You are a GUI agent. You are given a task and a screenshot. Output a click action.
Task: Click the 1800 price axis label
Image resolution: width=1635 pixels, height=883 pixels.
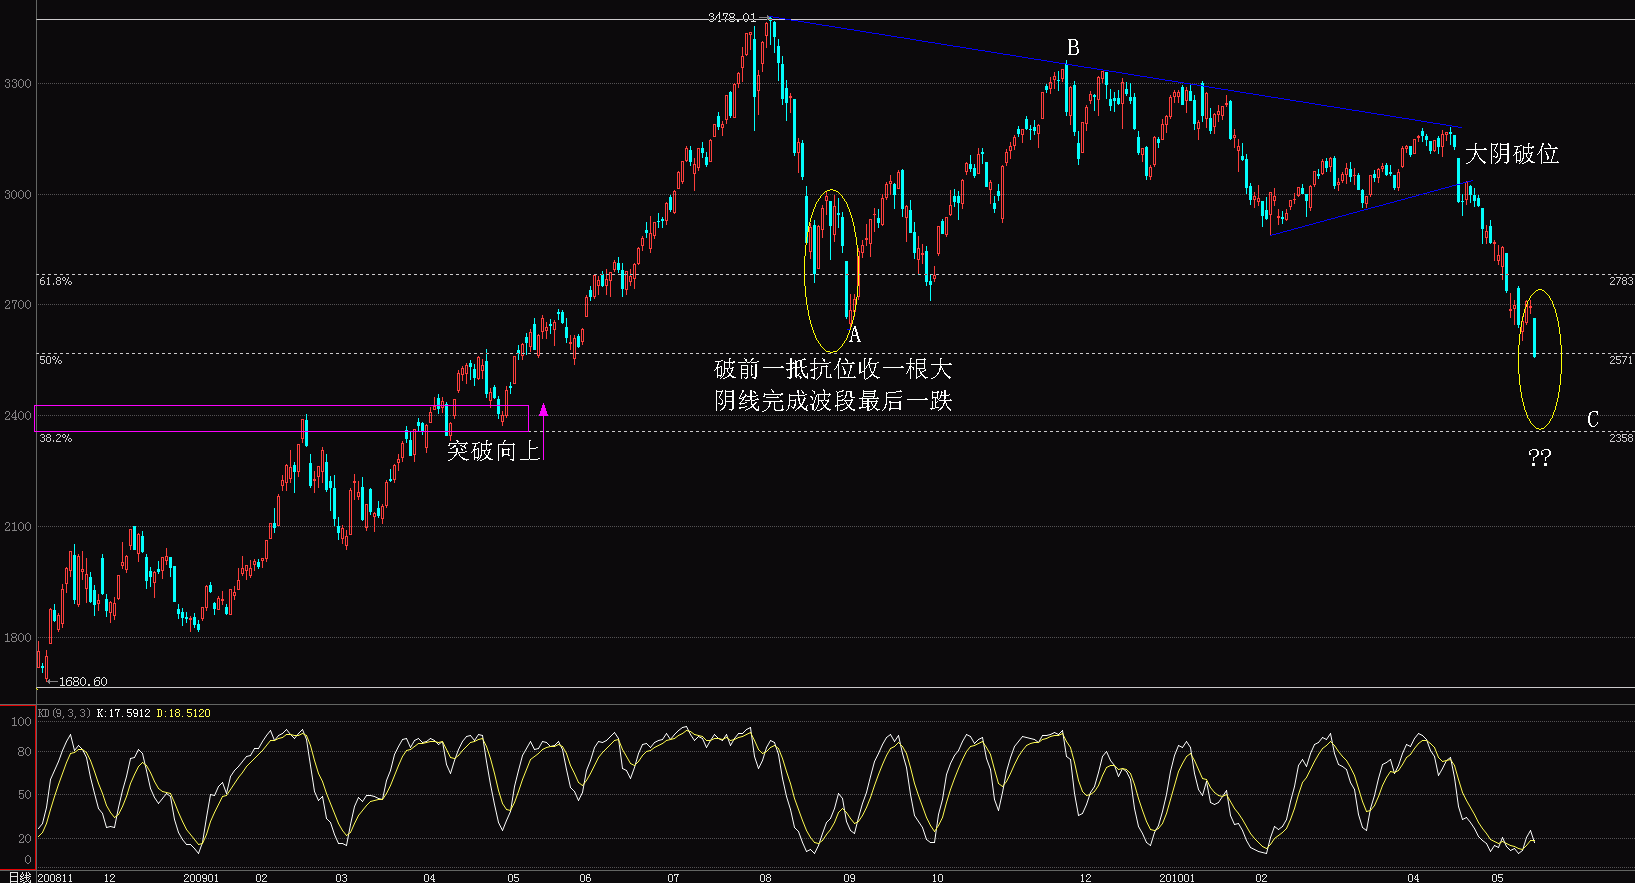17,638
